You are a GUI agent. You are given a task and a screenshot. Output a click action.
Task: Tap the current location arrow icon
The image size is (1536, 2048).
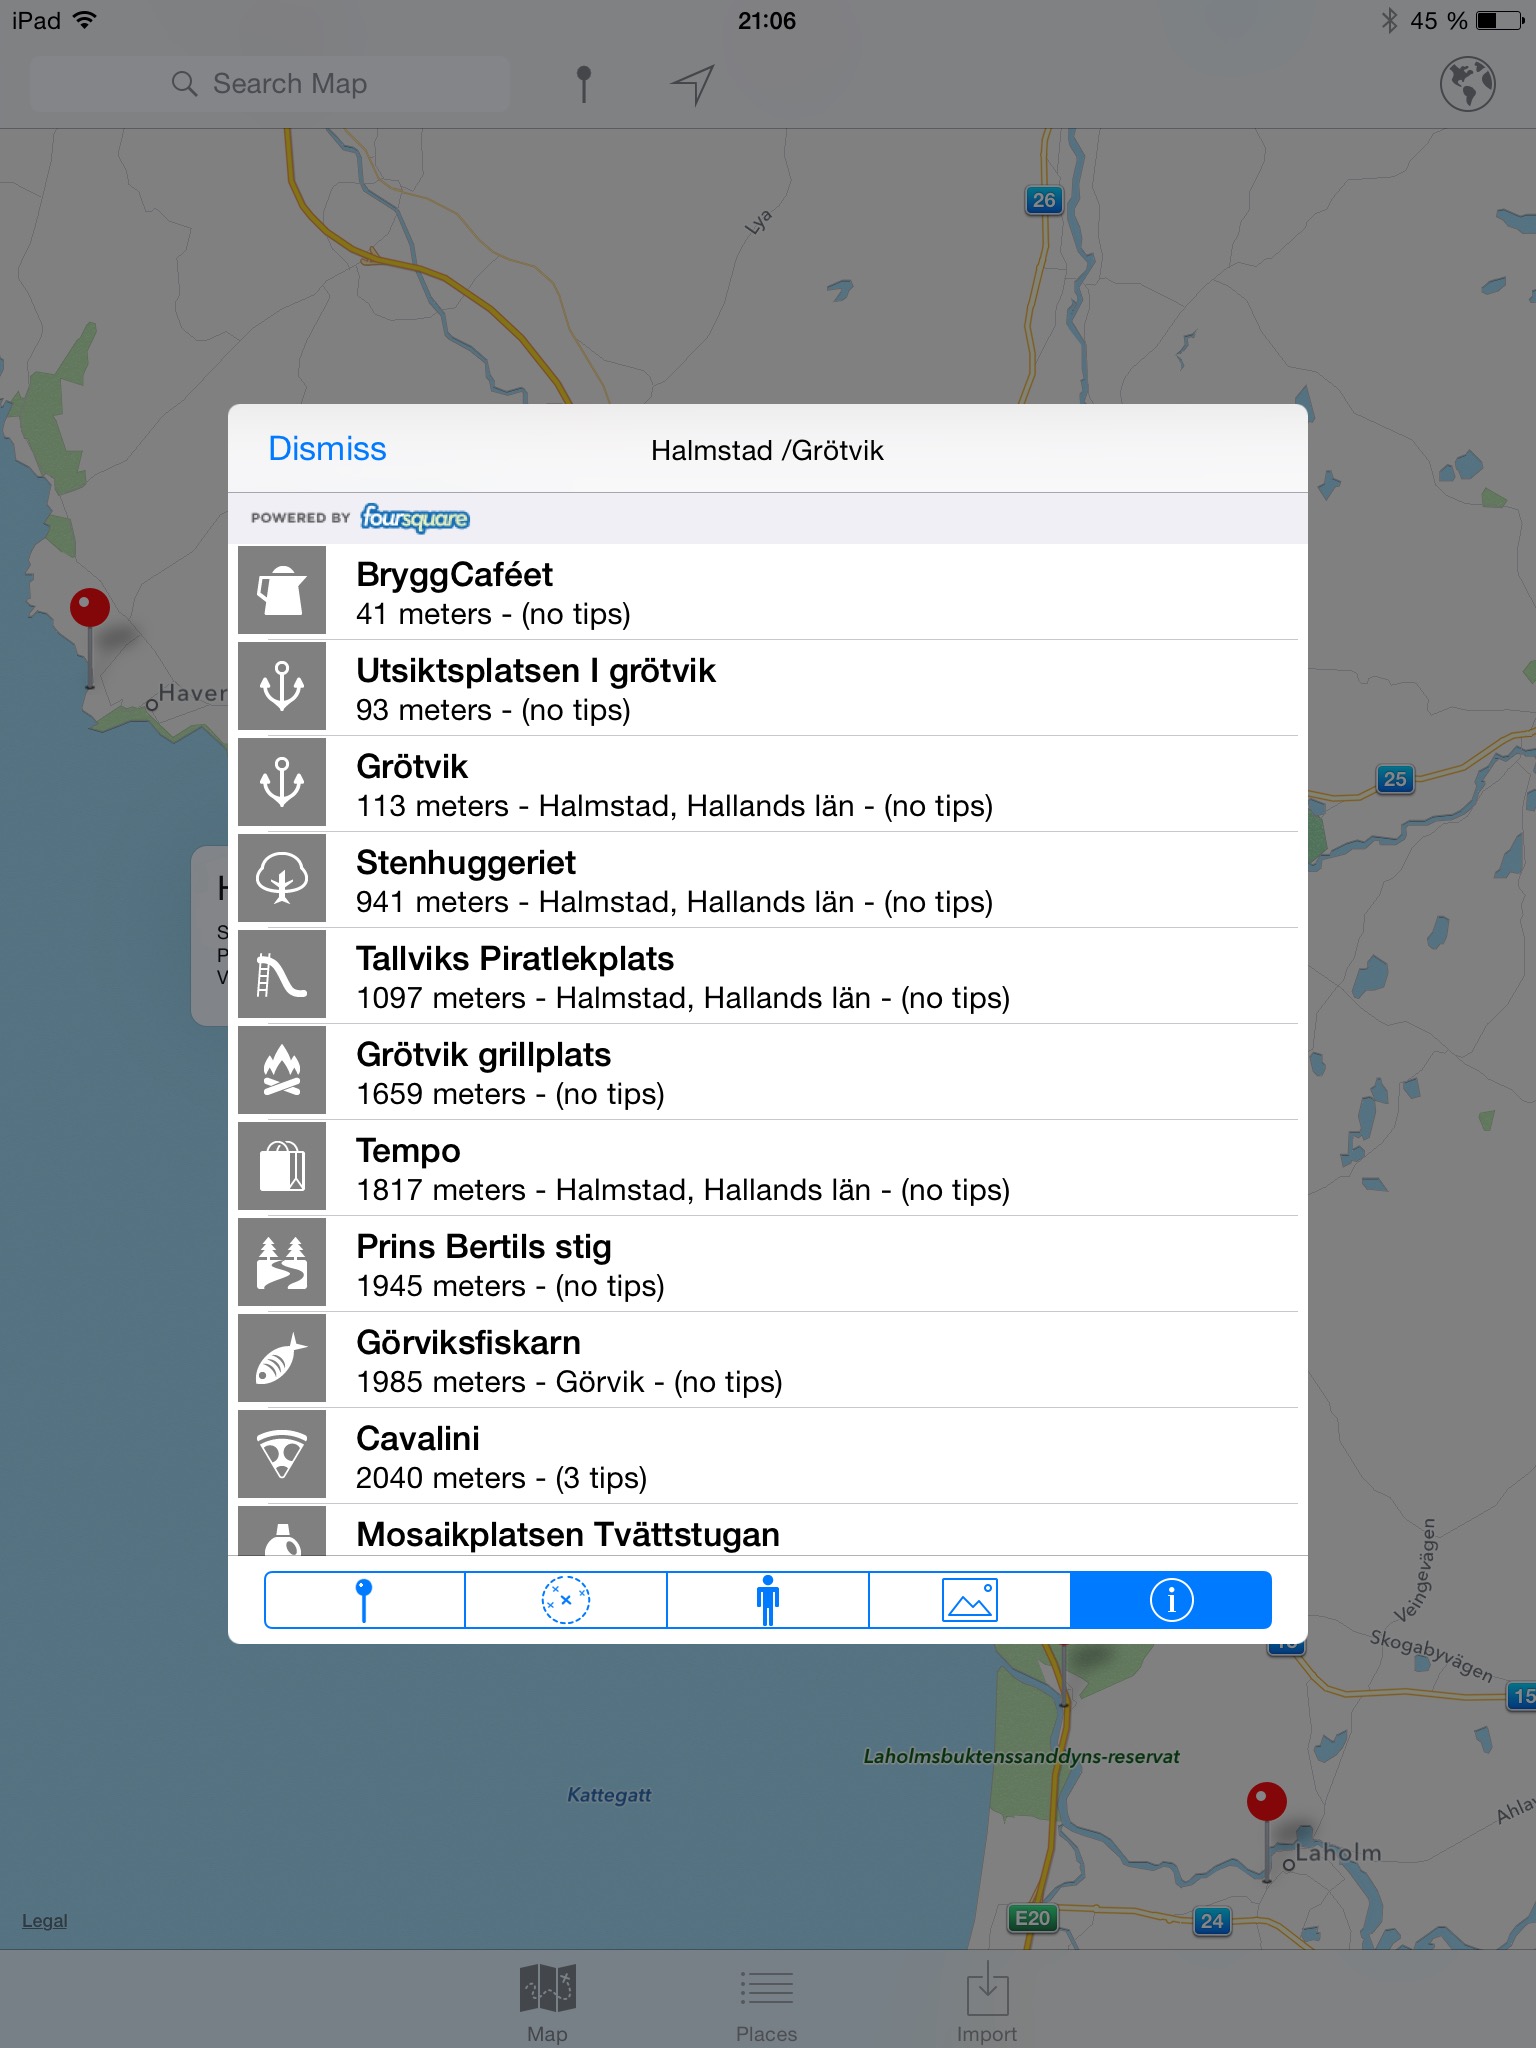692,84
